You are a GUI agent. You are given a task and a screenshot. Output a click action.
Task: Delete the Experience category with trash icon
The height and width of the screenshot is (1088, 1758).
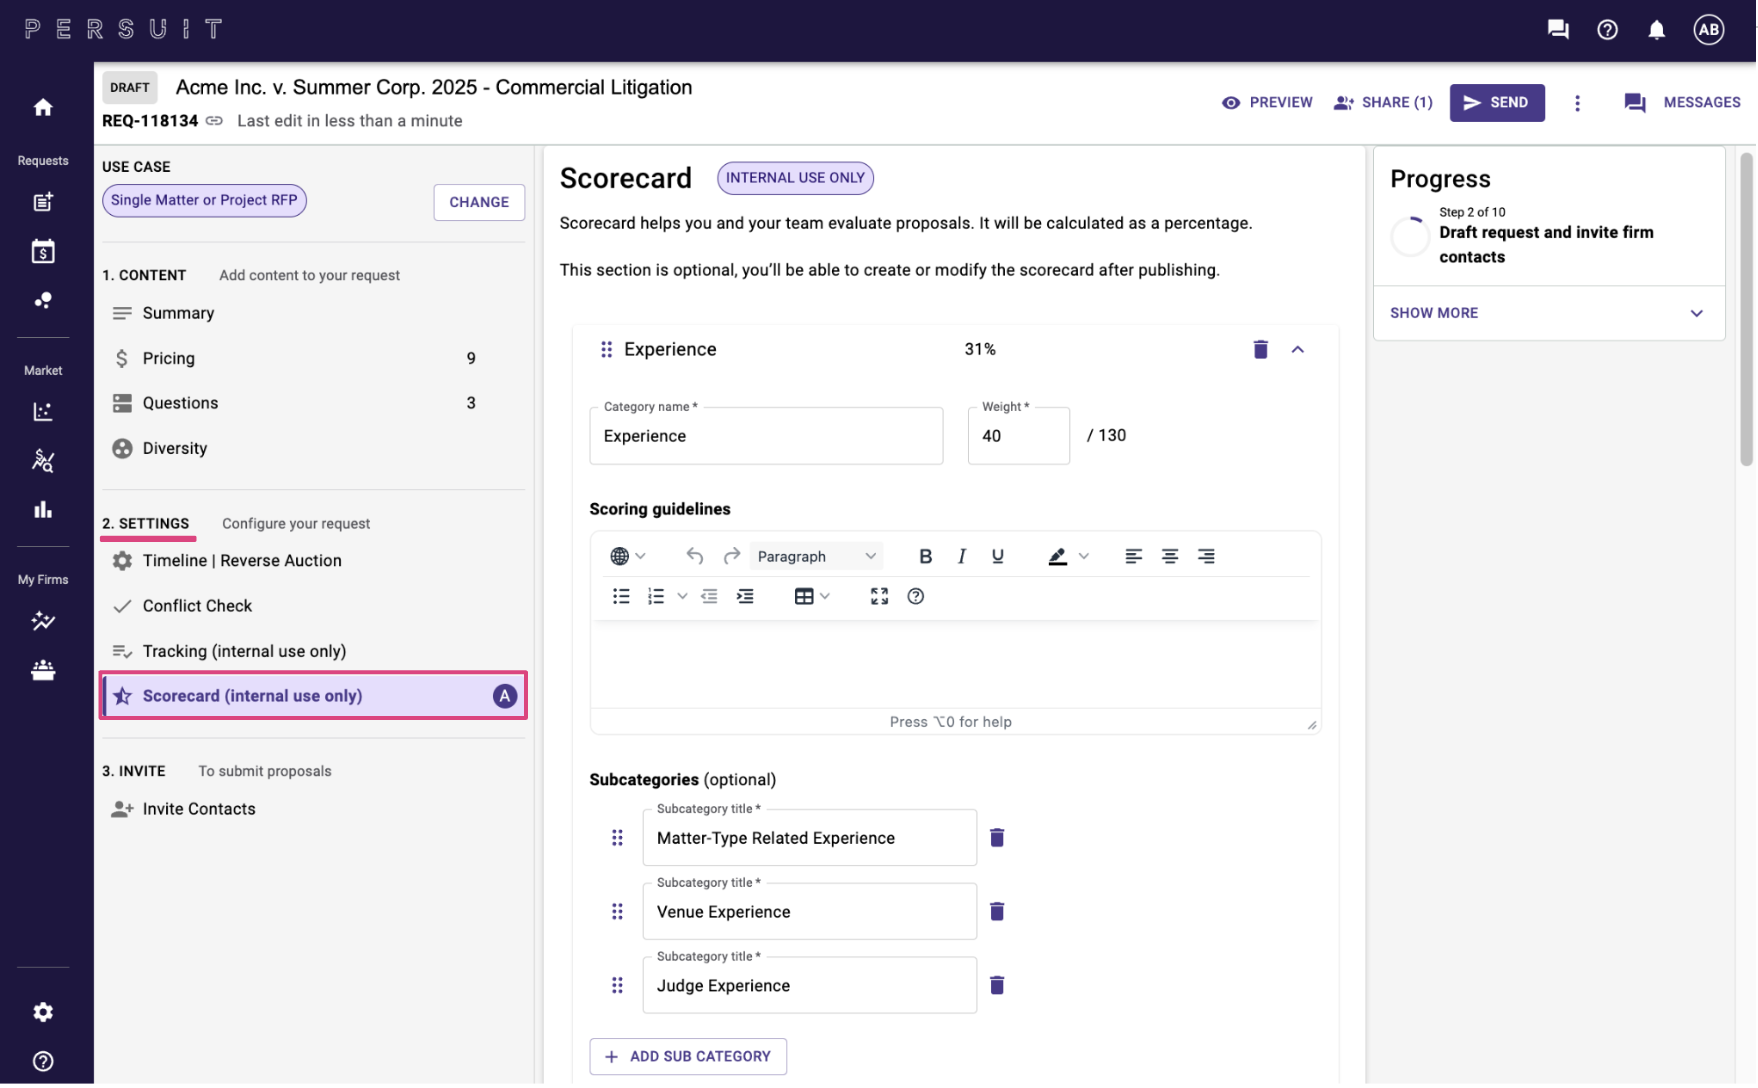(1261, 349)
